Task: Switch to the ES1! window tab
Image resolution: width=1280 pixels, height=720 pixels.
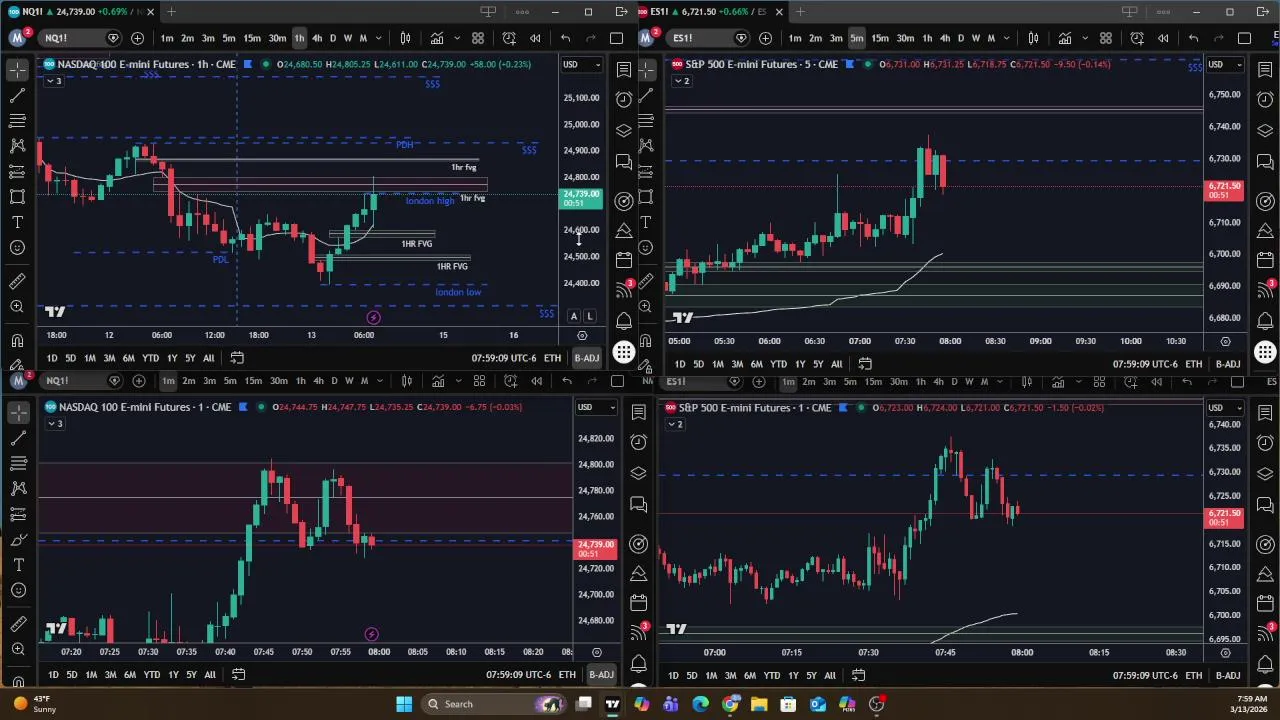Action: (715, 12)
